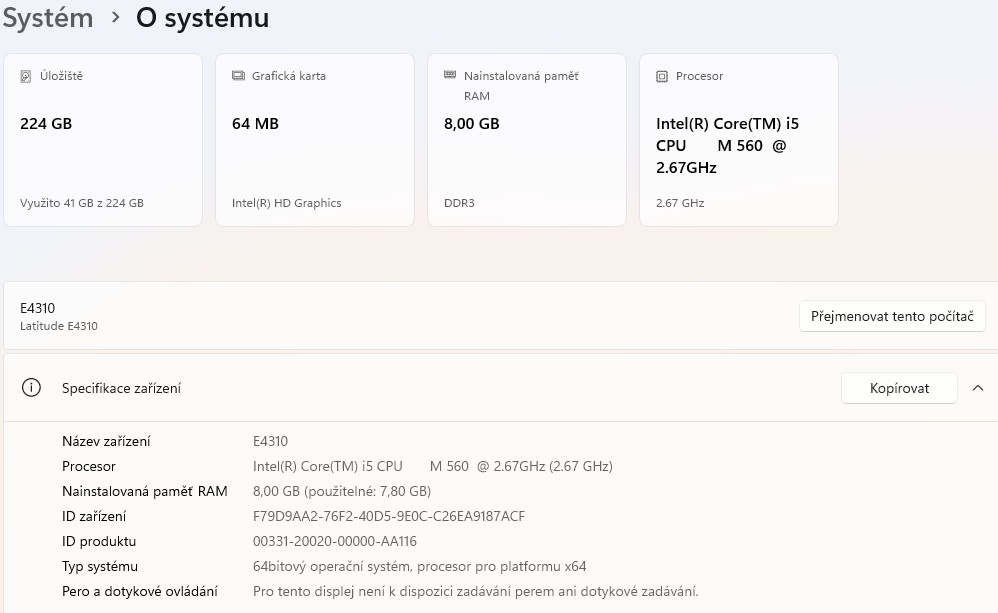Open the graphics card tile showing 64 MB

[x=315, y=140]
